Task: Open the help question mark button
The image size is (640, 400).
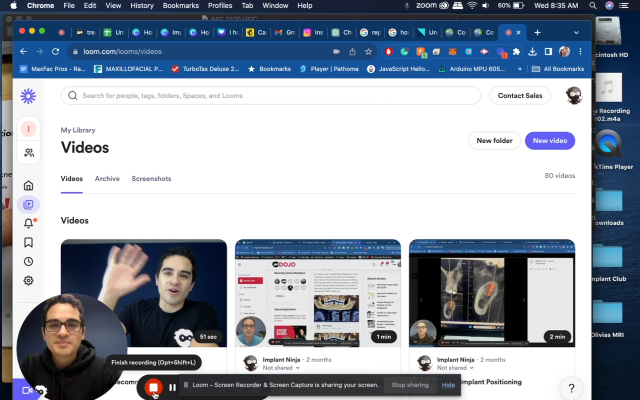Action: coord(570,388)
